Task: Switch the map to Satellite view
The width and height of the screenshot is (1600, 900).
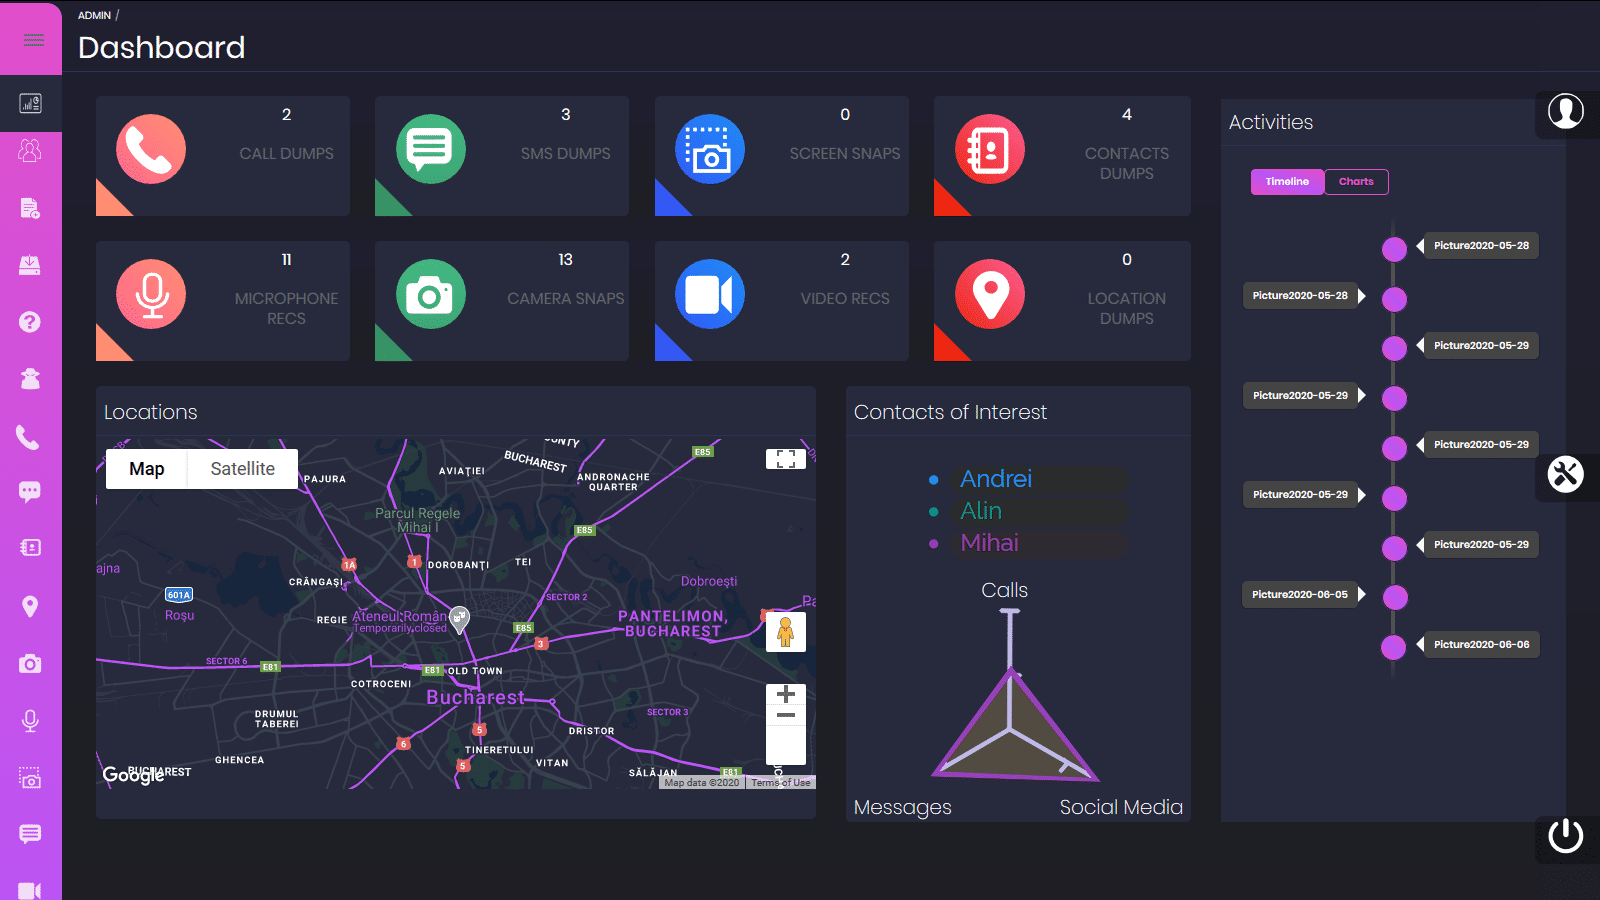Action: (x=241, y=468)
